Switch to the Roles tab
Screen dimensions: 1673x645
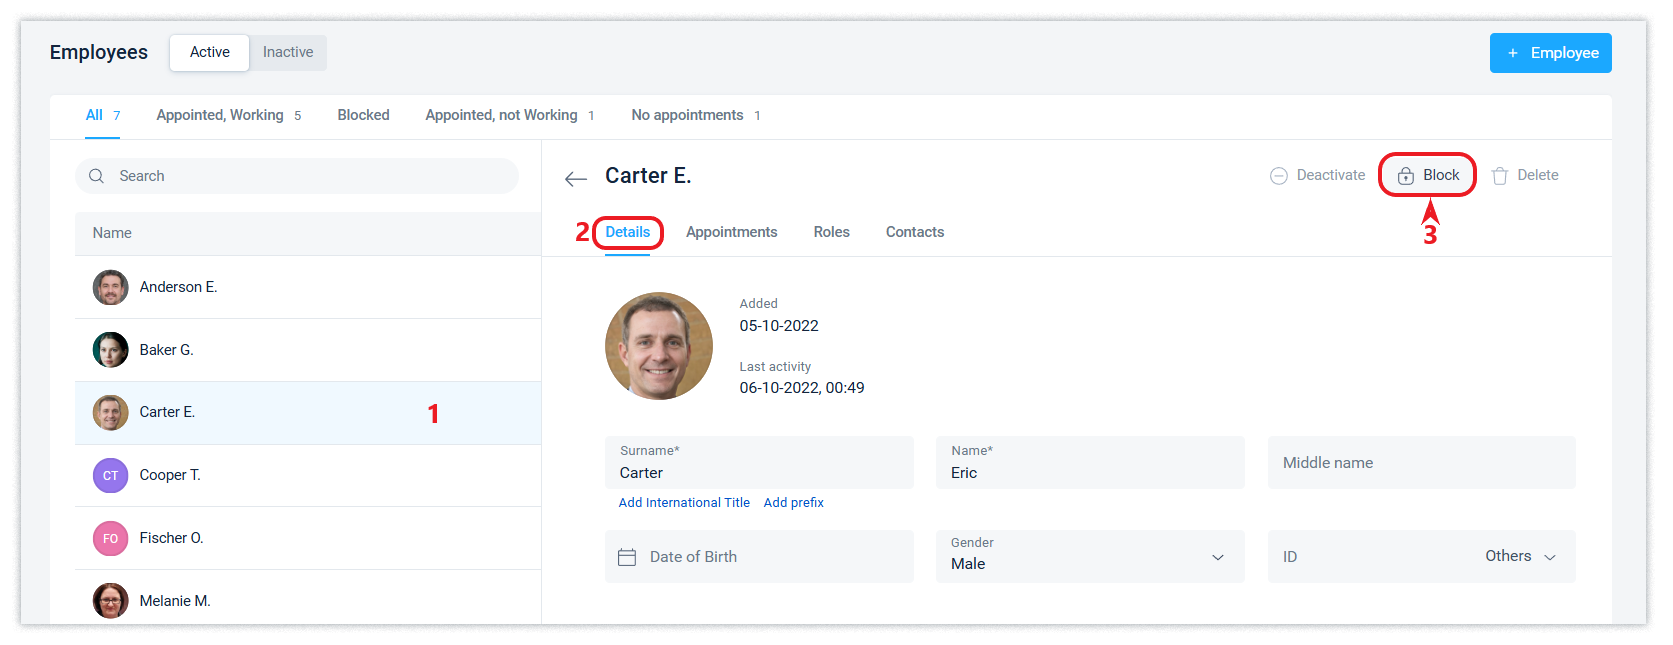[x=831, y=232]
